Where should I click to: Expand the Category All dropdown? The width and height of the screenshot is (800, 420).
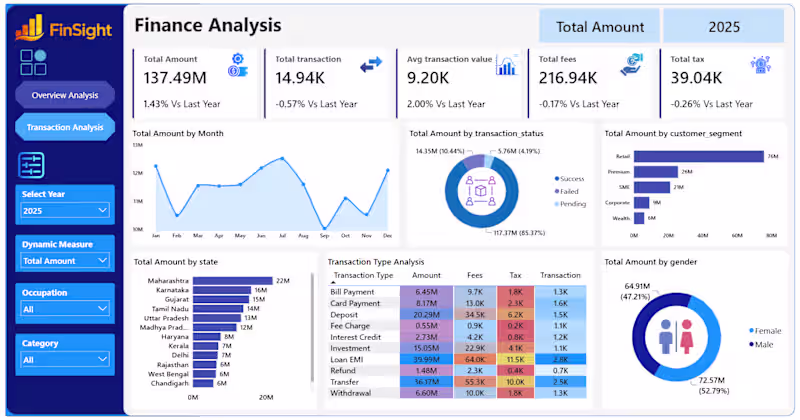65,359
